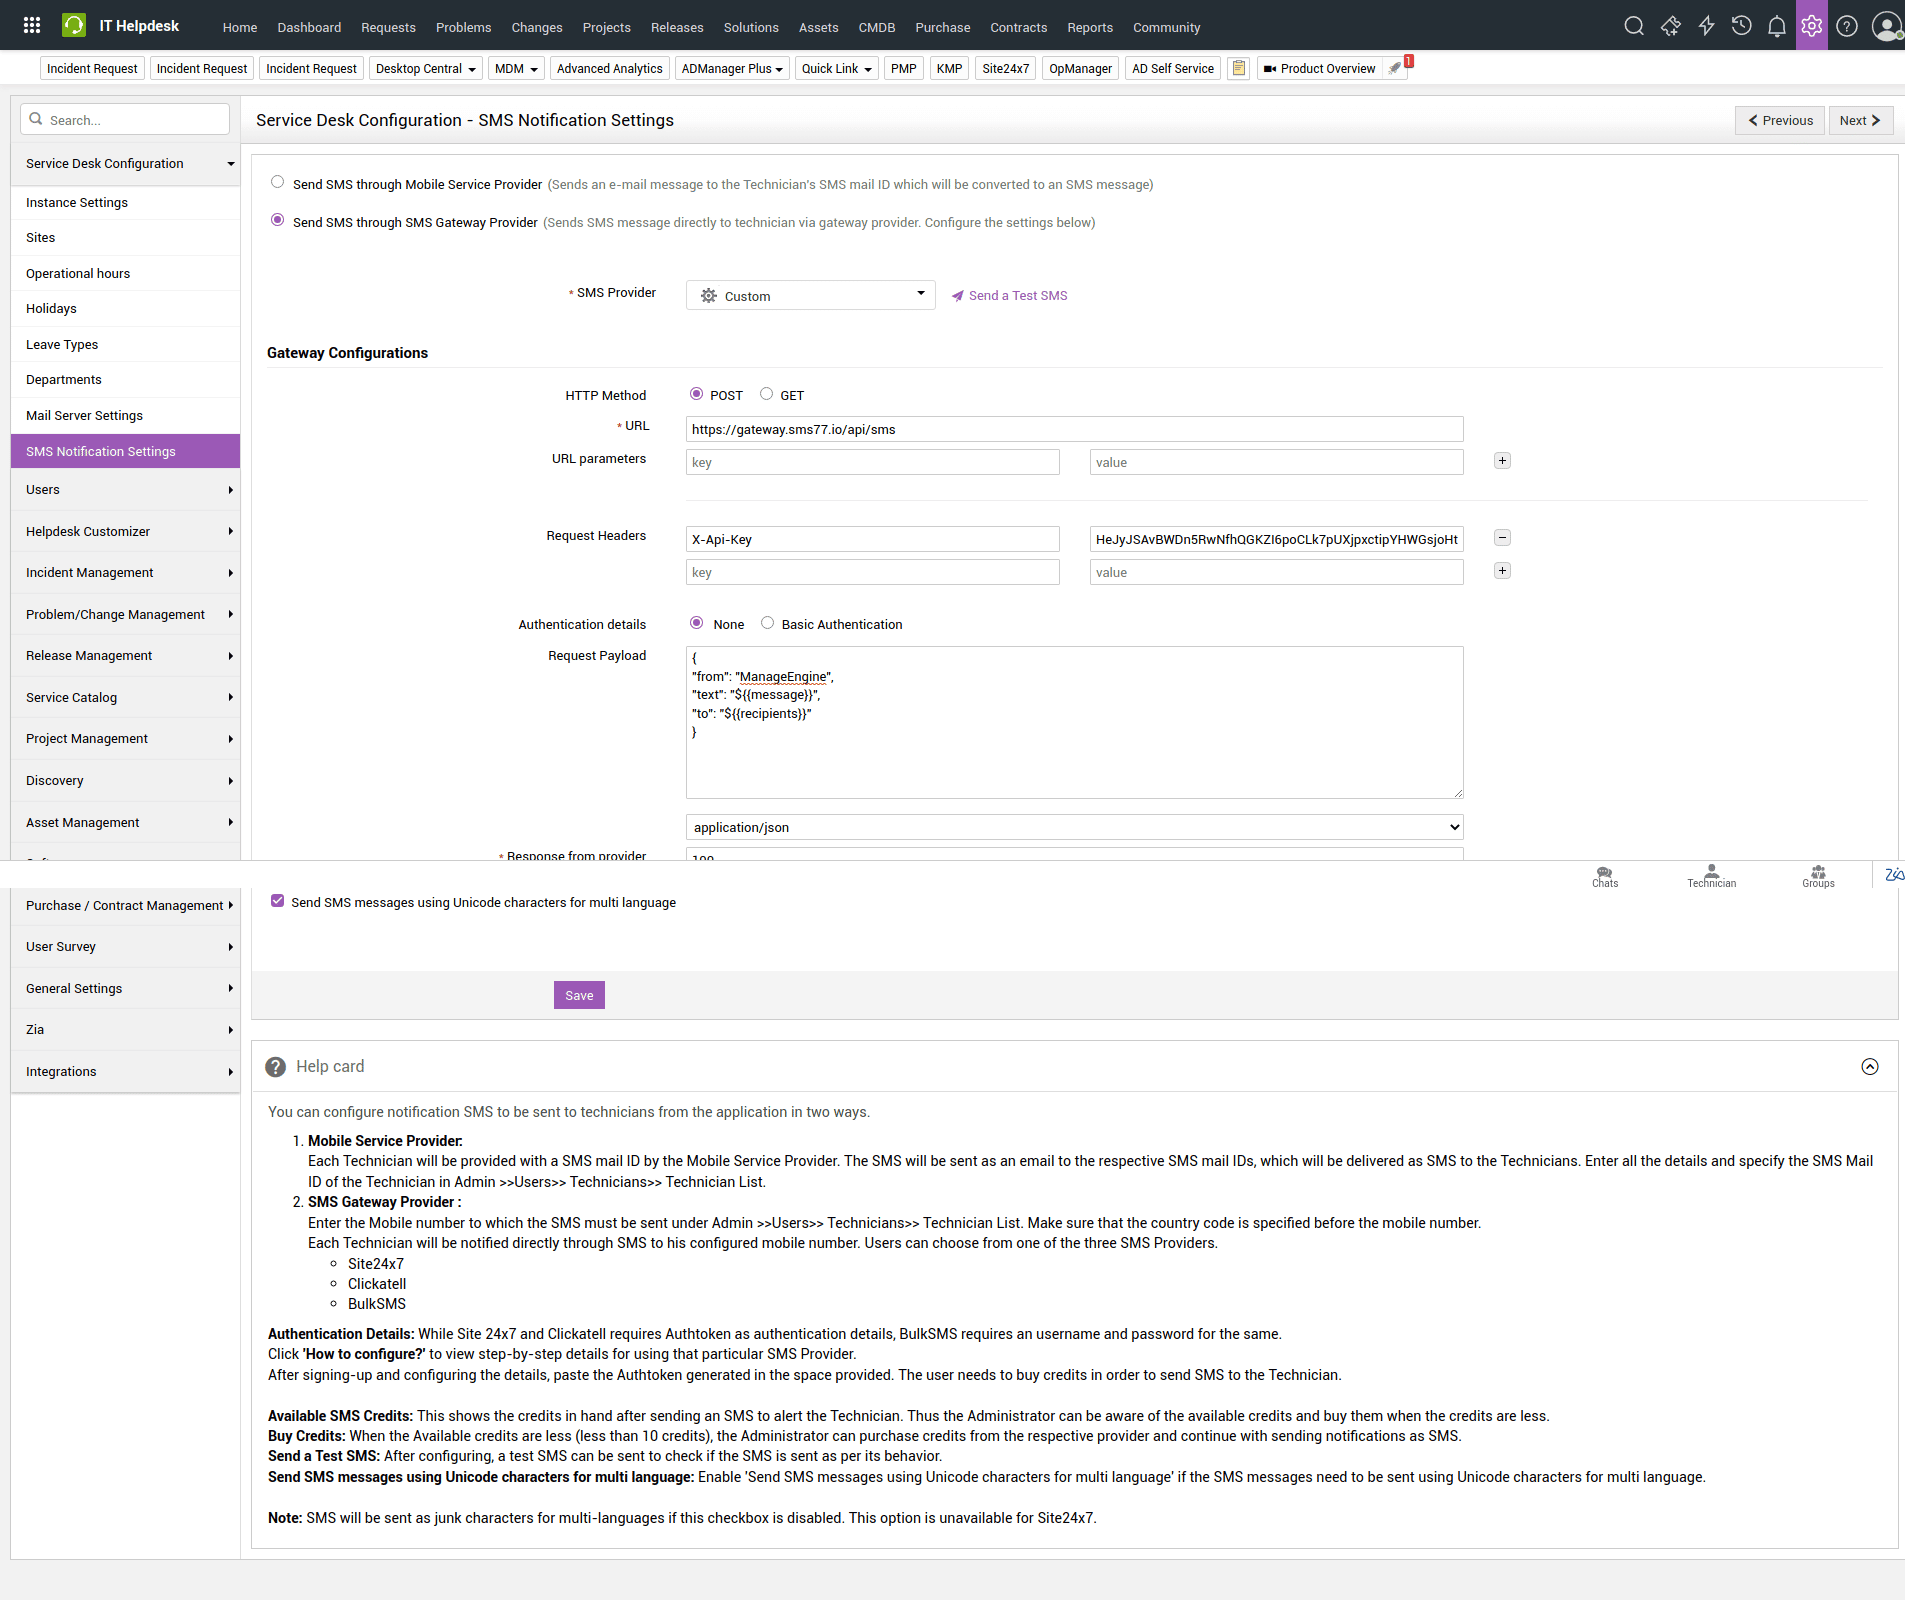Click the notifications bell icon
This screenshot has height=1600, width=1905.
coord(1776,26)
